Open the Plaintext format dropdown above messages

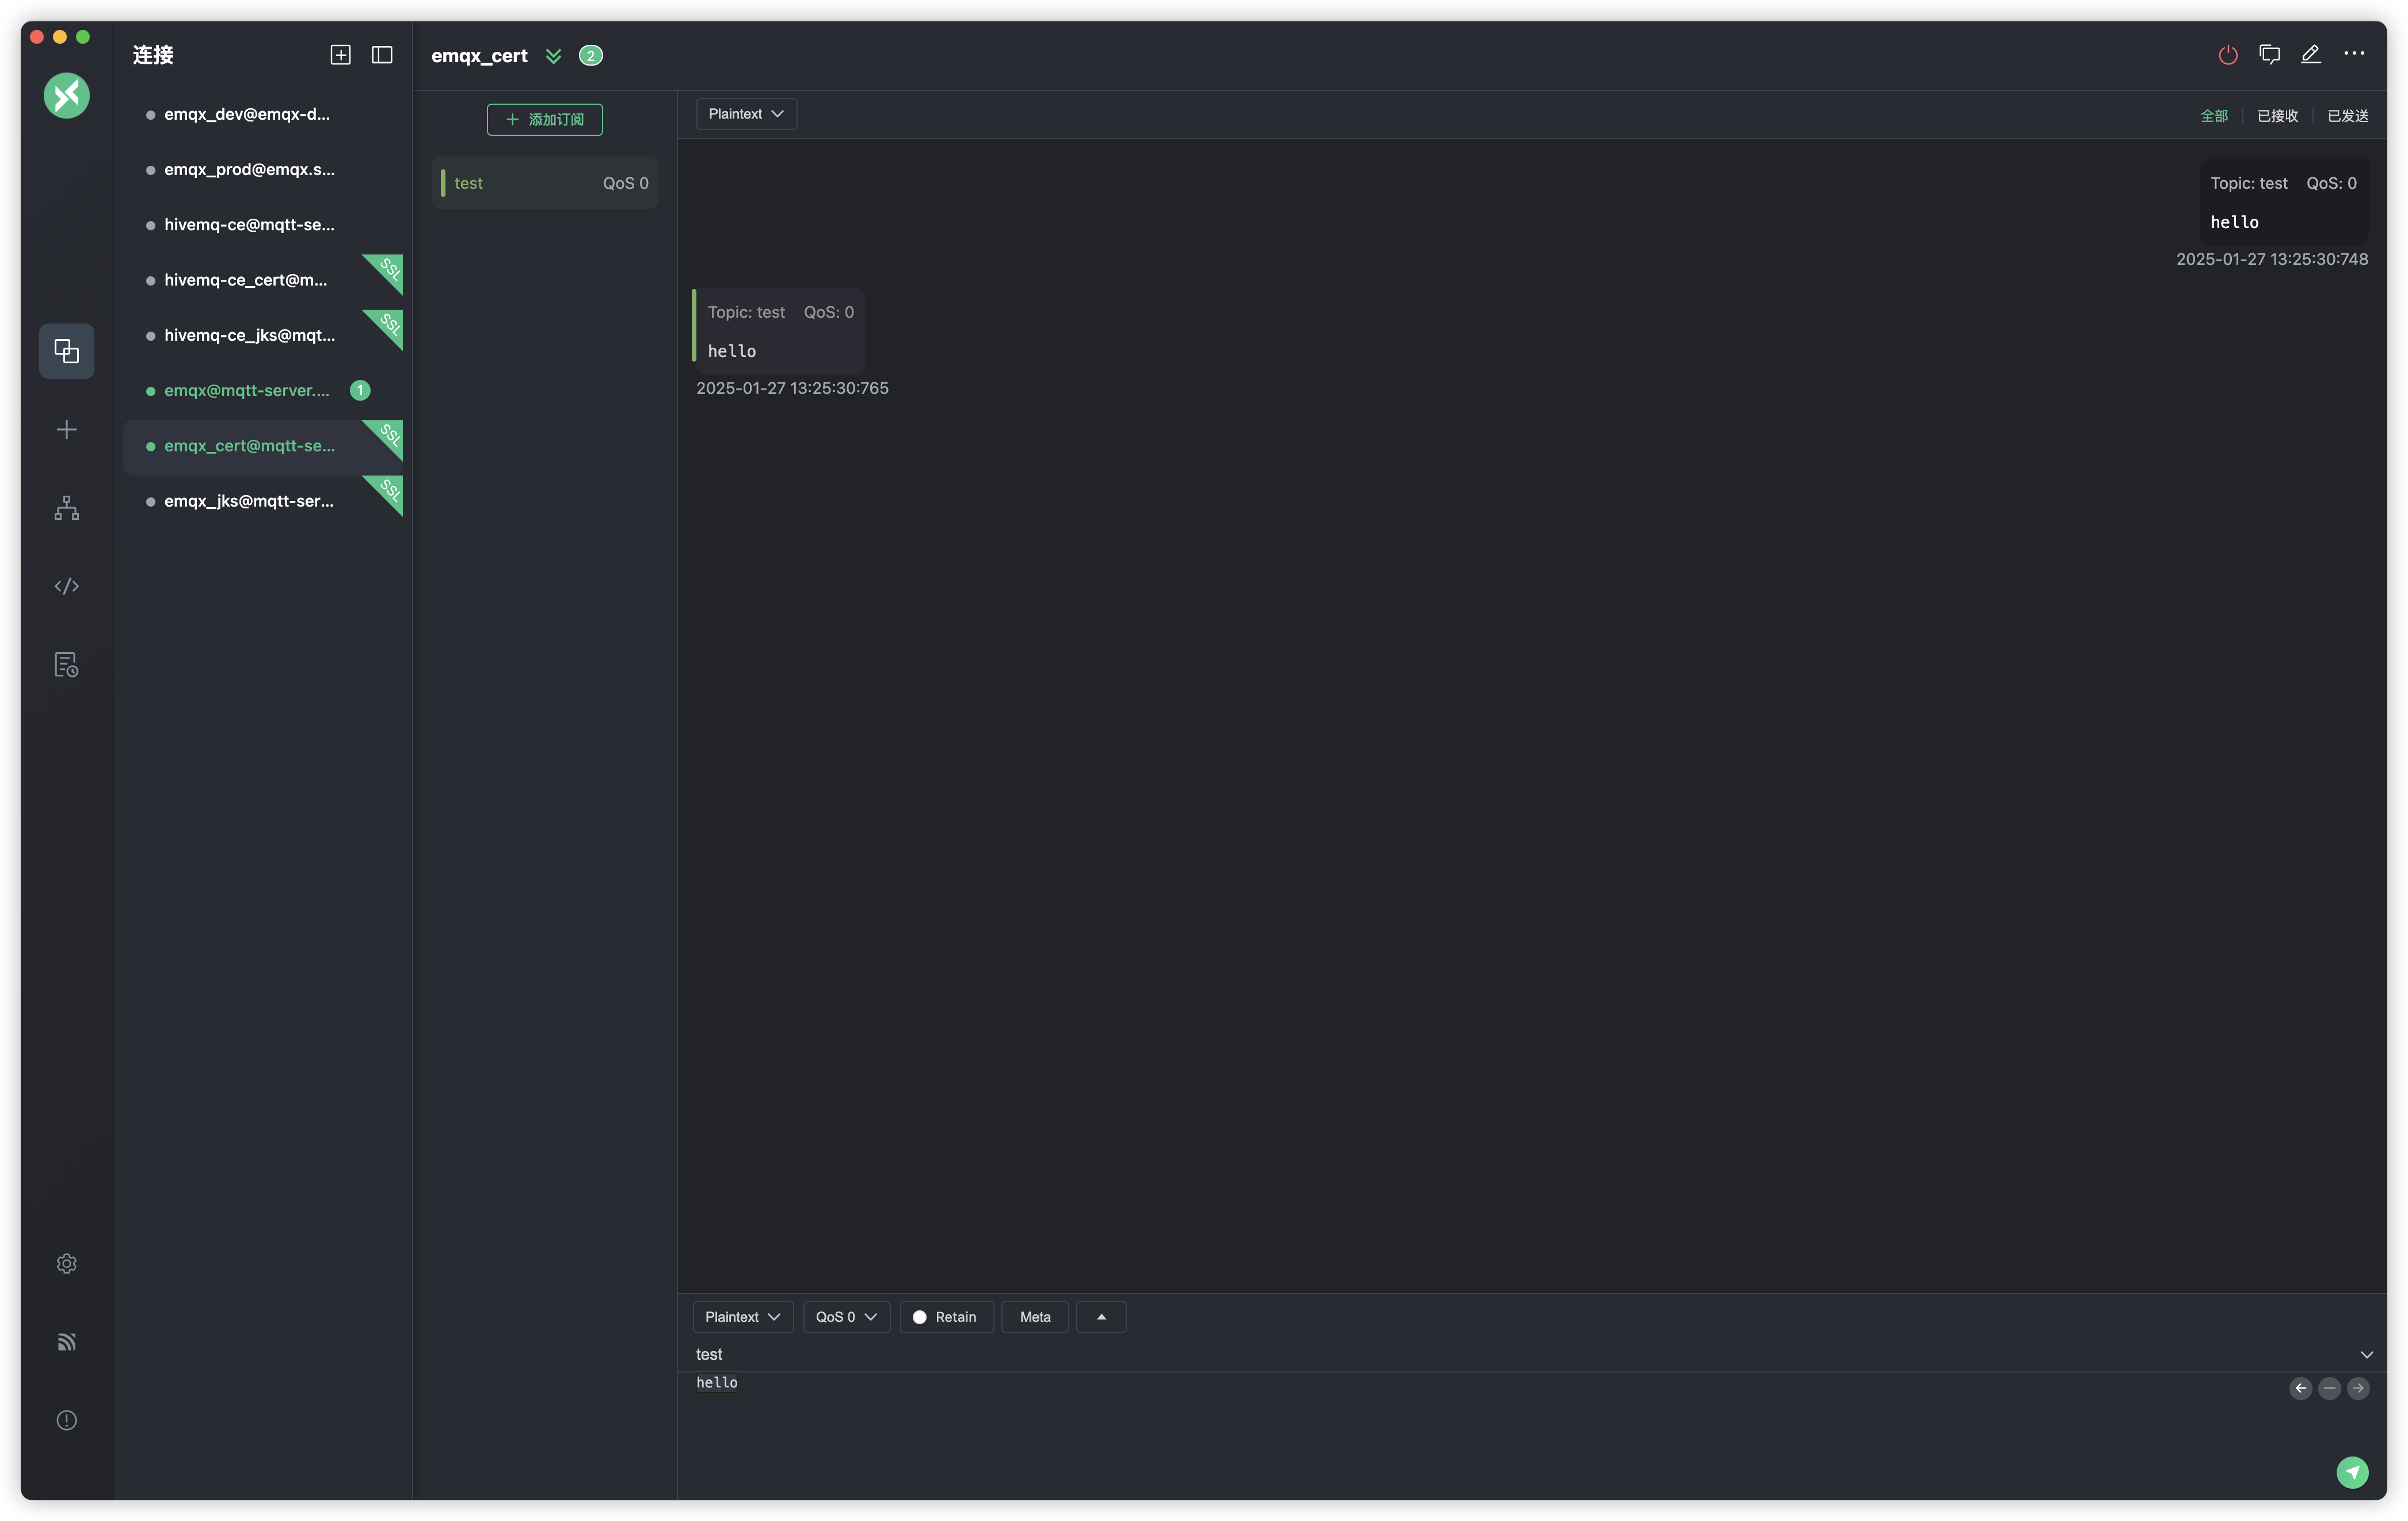pos(746,114)
